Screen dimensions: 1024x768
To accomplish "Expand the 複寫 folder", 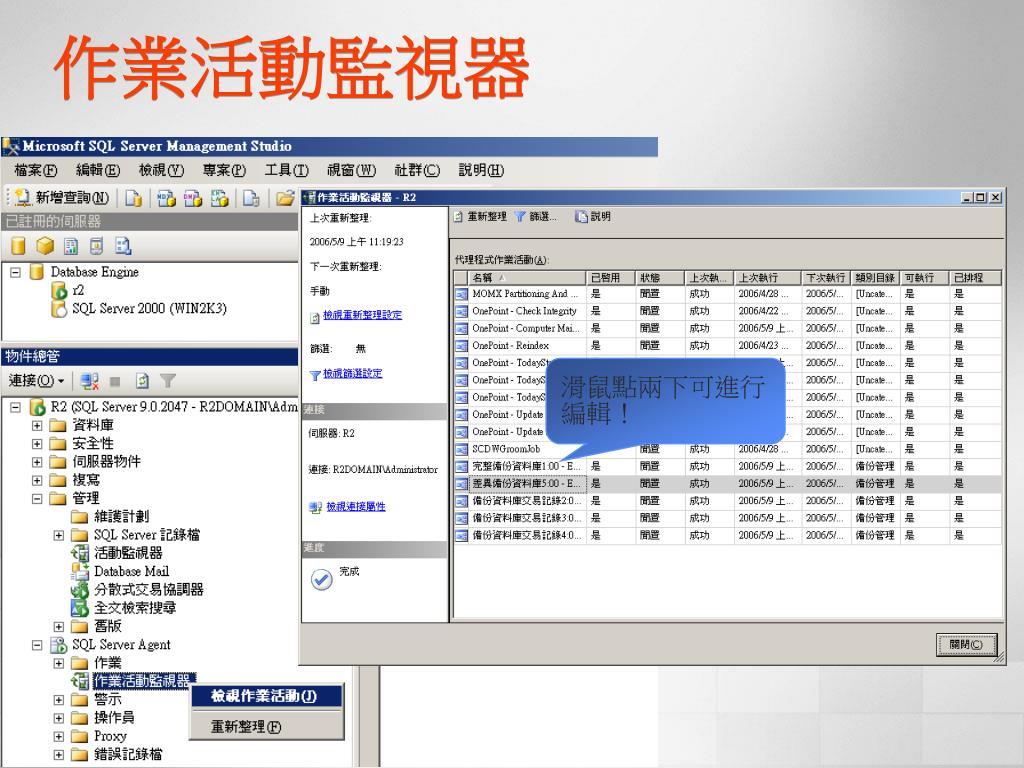I will click(x=37, y=480).
